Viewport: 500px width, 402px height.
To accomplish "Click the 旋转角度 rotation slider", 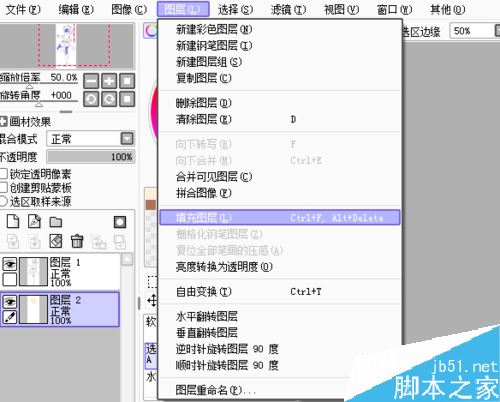I will [x=39, y=103].
